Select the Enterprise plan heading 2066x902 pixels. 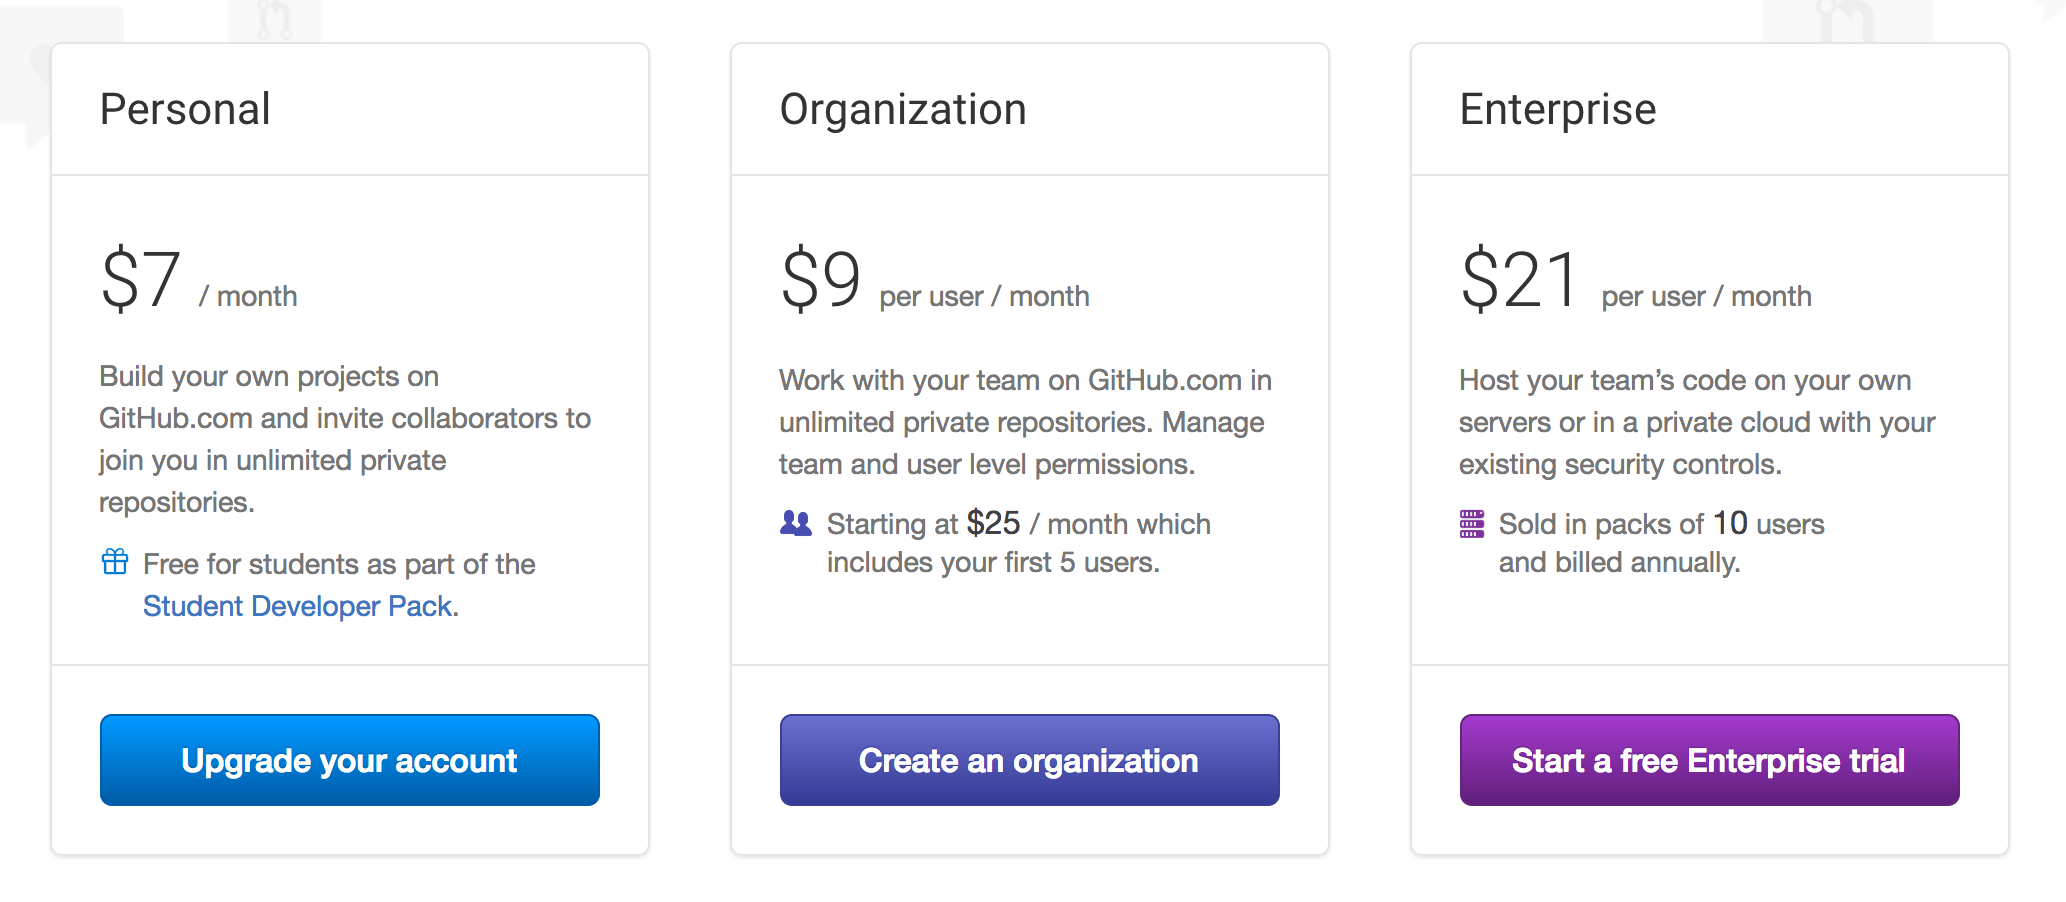(x=1558, y=109)
